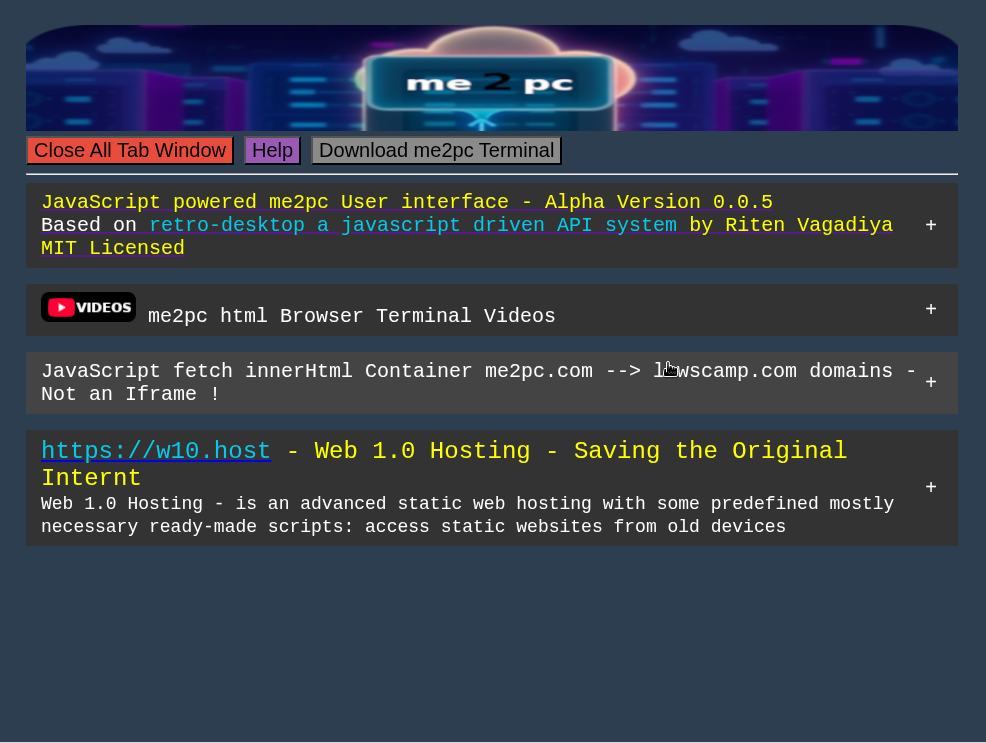Viewport: 986px width, 743px height.
Task: Open the retro-desktop javascript driven API system link
Action: (413, 225)
